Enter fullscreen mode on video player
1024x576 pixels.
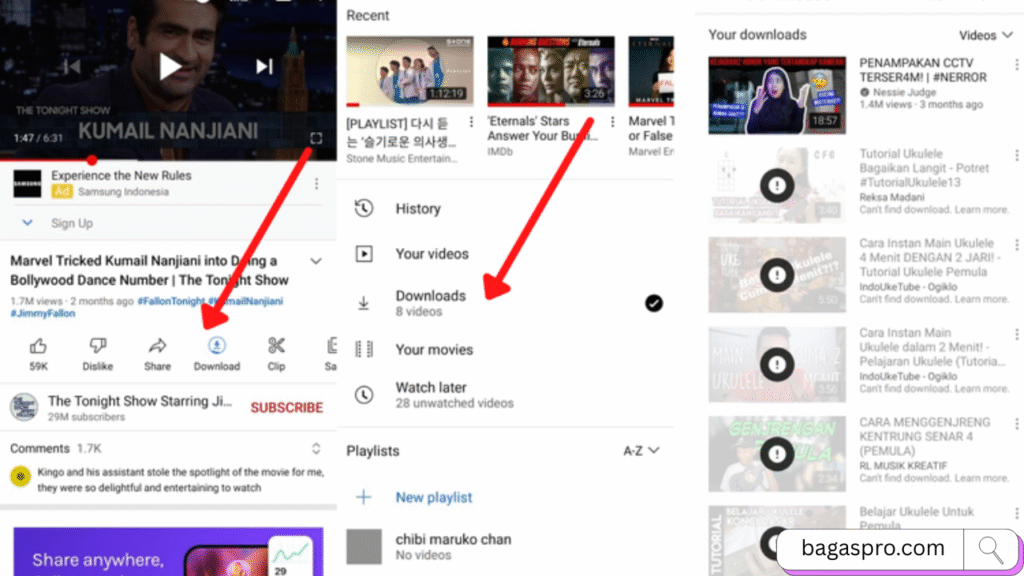[x=316, y=138]
